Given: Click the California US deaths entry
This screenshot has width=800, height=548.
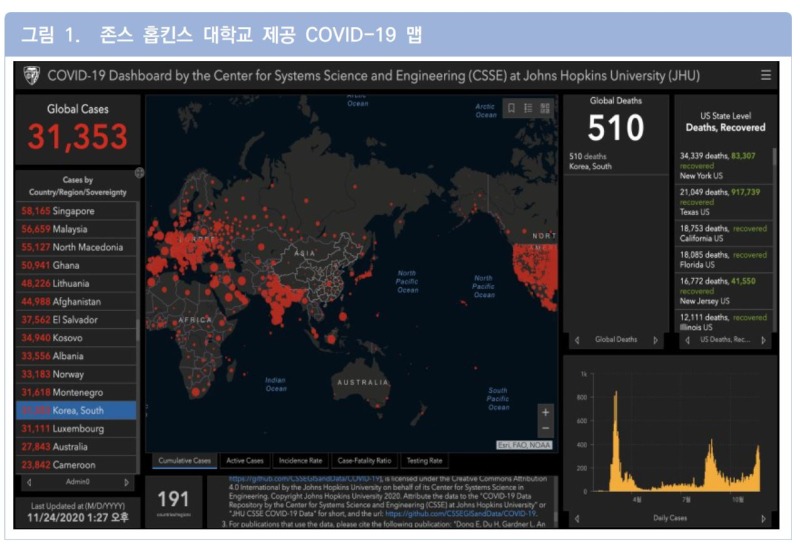Looking at the screenshot, I should point(724,233).
